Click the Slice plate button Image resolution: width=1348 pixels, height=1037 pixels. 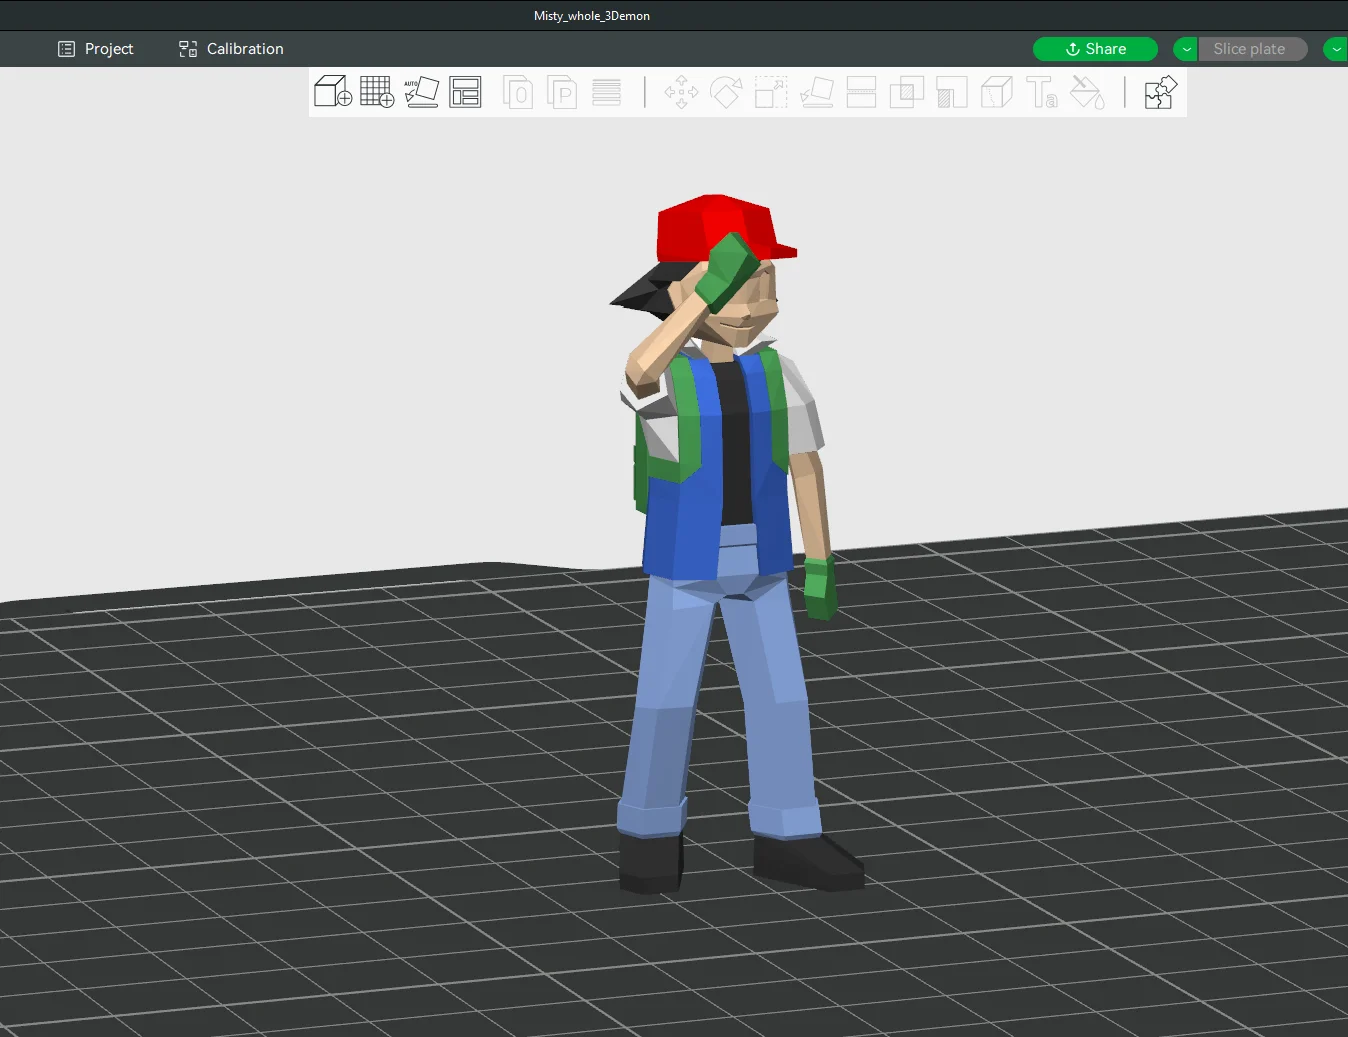[x=1252, y=49]
